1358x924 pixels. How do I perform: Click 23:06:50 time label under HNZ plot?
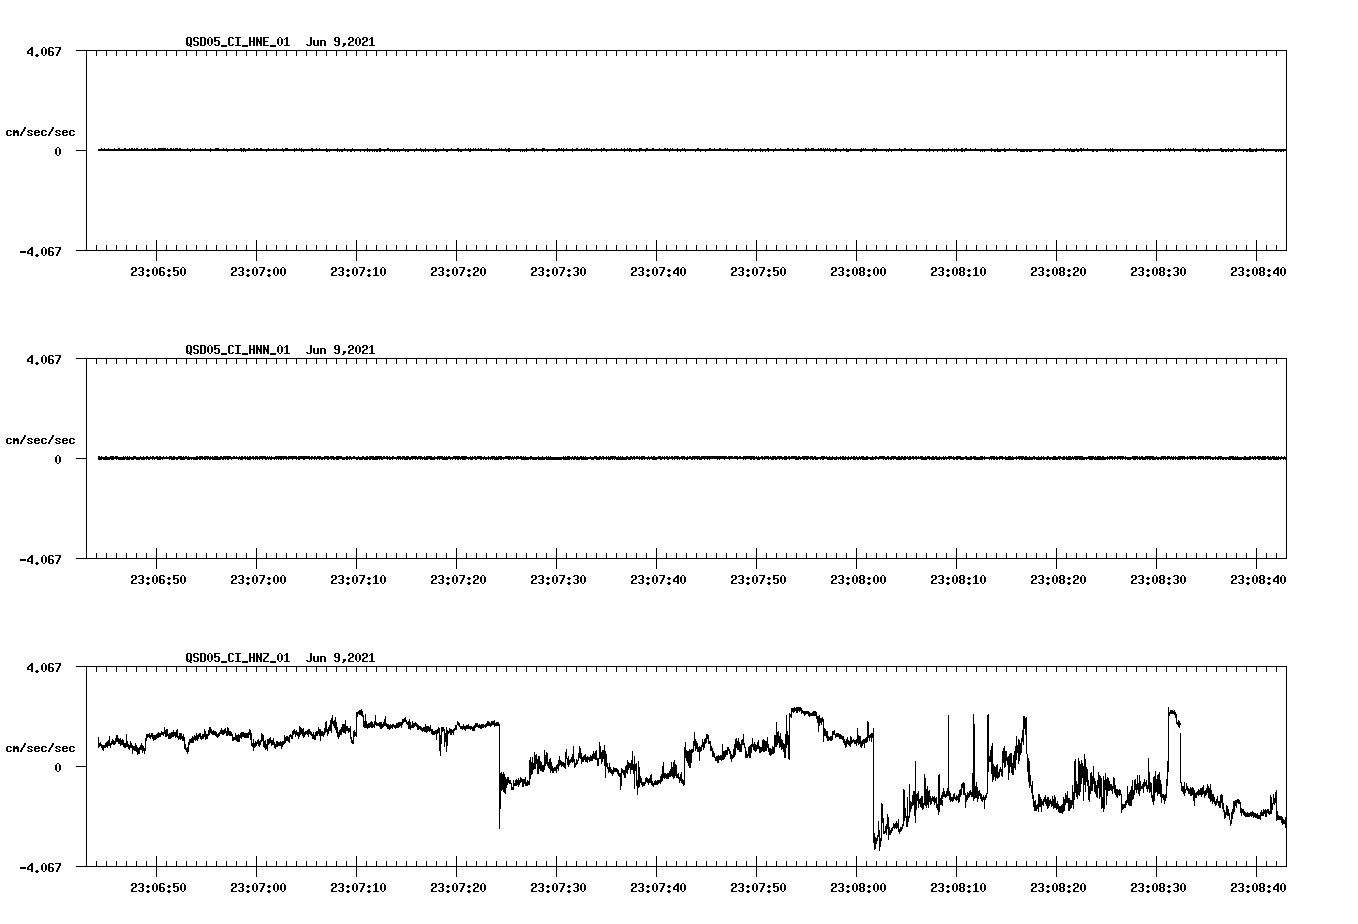[158, 888]
